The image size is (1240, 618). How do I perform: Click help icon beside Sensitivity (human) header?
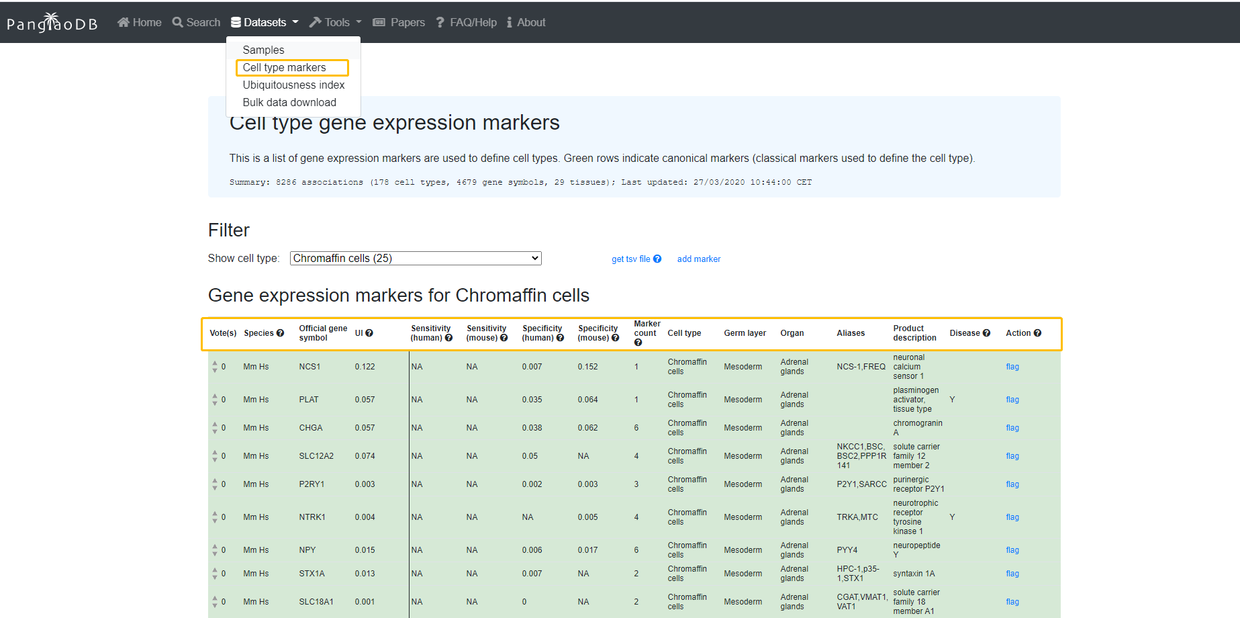pyautogui.click(x=448, y=338)
